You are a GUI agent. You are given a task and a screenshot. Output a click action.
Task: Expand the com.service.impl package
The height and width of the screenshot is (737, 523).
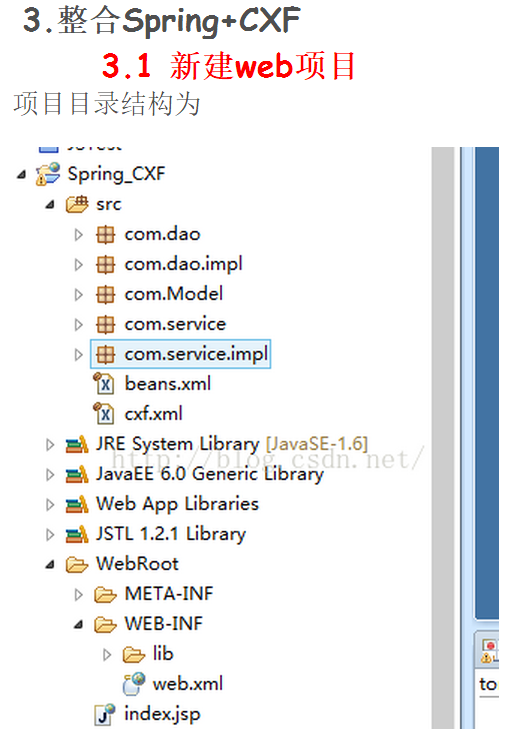(x=79, y=355)
